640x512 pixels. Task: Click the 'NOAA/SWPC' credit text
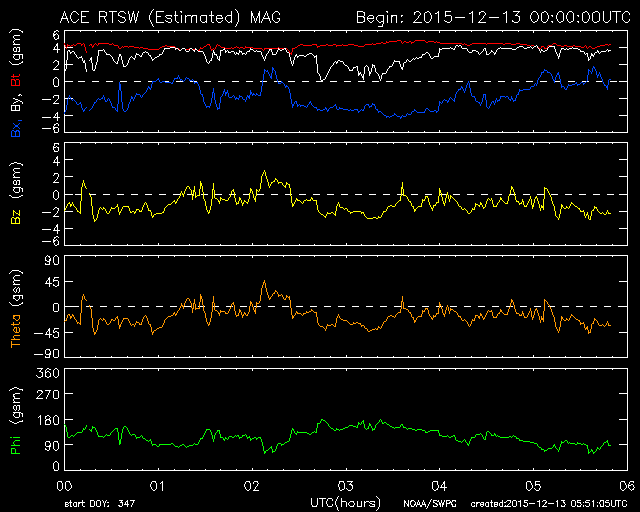click(x=429, y=504)
